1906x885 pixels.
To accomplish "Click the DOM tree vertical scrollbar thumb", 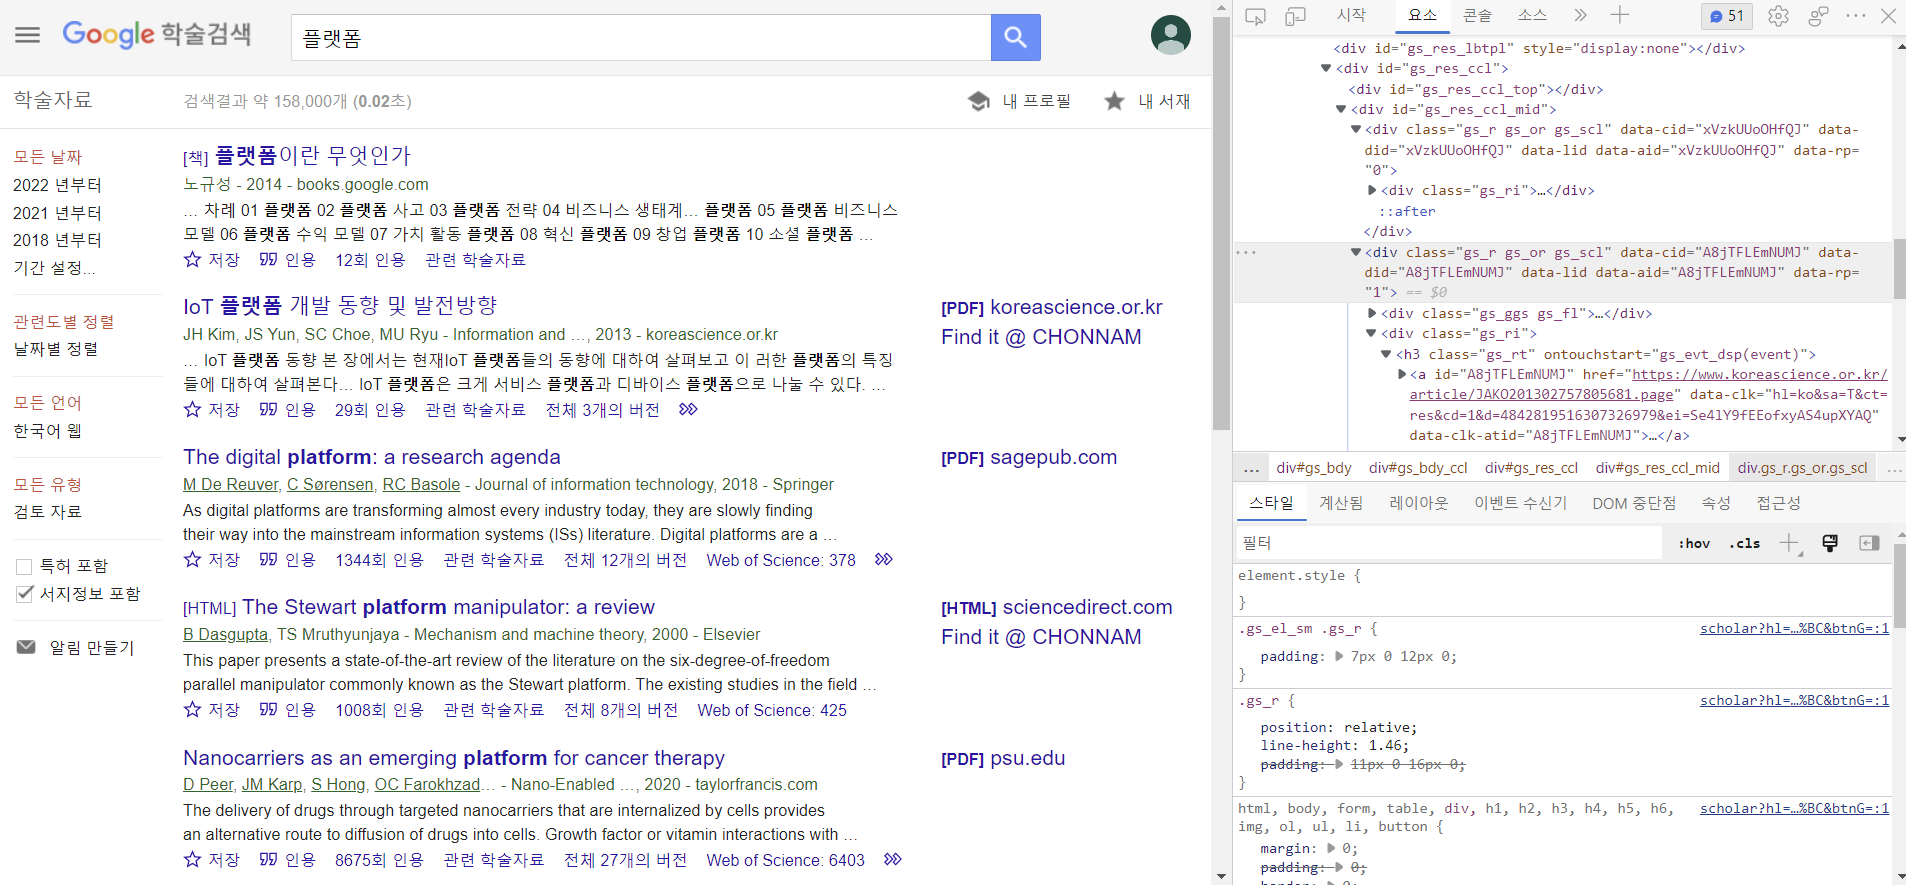I will (x=1899, y=269).
